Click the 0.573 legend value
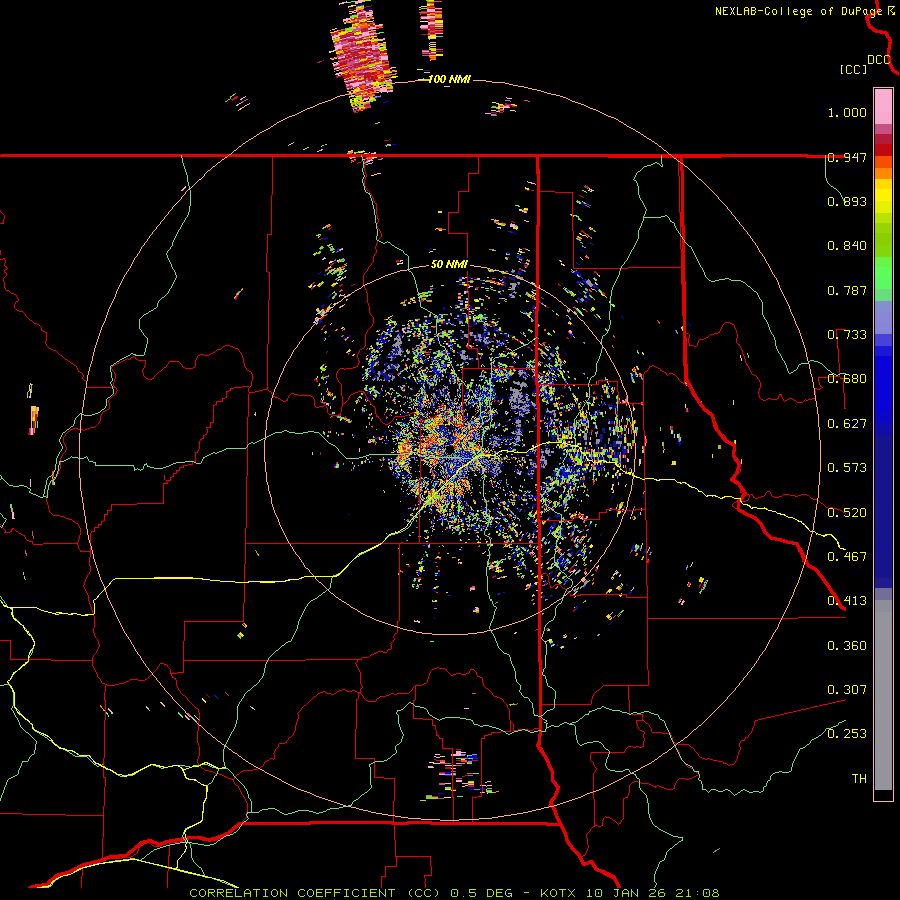This screenshot has width=900, height=900. 847,468
